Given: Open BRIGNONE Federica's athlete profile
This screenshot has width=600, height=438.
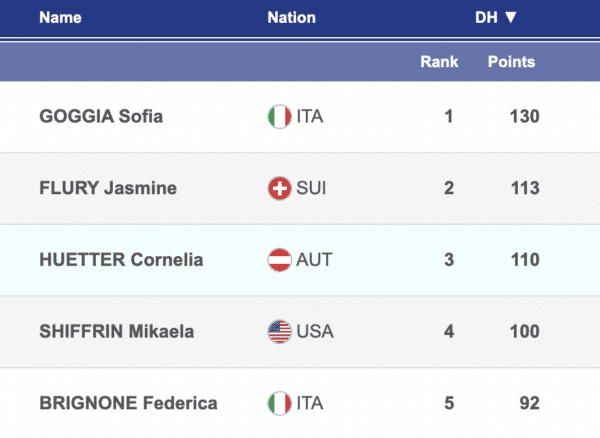Looking at the screenshot, I should 129,404.
